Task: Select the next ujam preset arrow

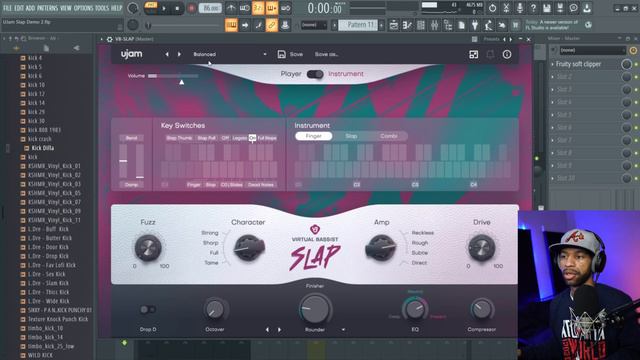Action: (179, 54)
